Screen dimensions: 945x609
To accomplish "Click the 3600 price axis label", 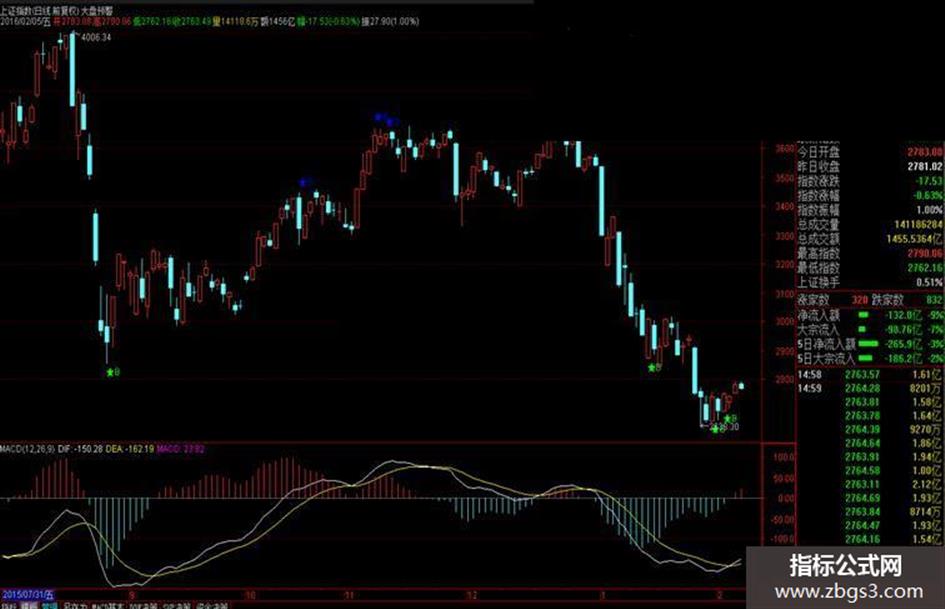I will [x=785, y=149].
